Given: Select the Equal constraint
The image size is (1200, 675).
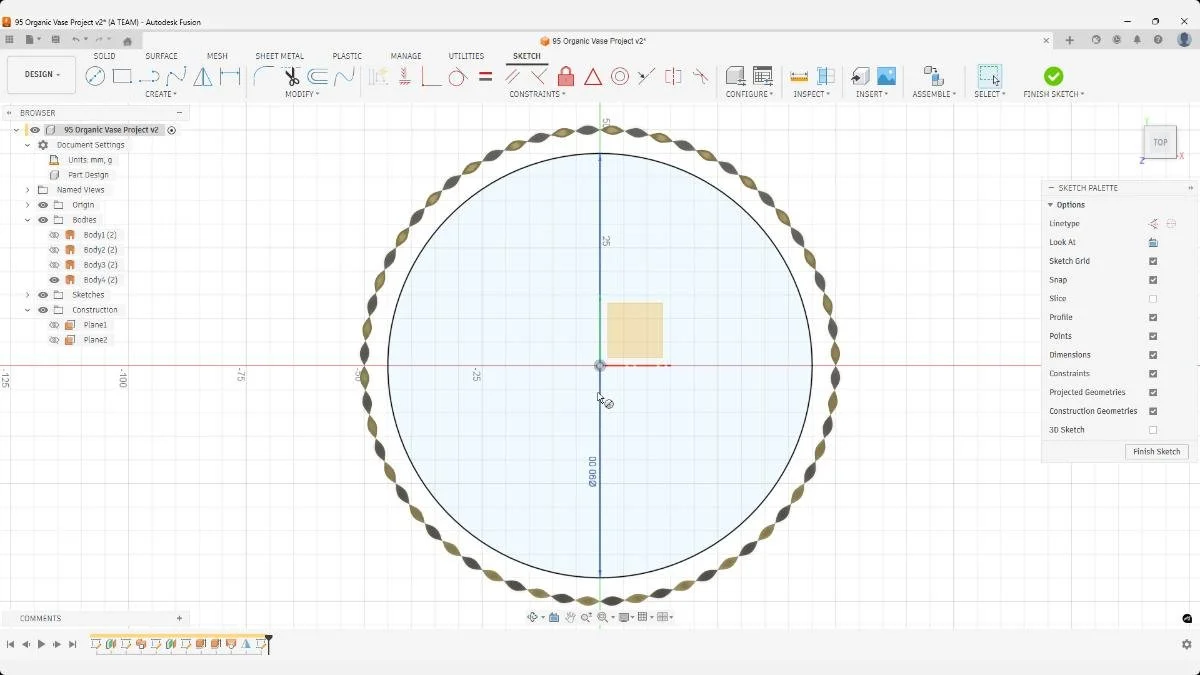Looking at the screenshot, I should click(x=486, y=76).
